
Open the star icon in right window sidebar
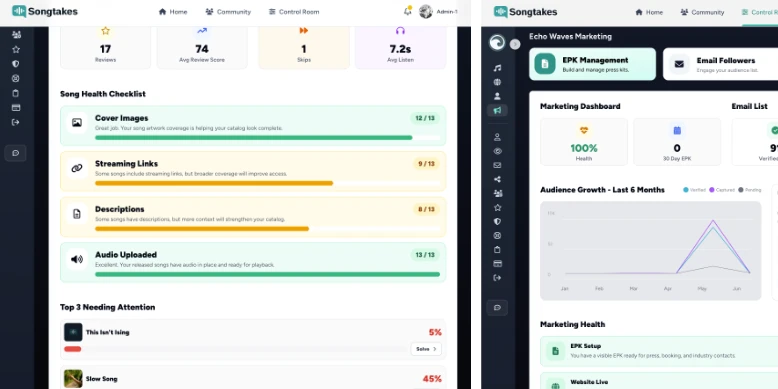[497, 207]
